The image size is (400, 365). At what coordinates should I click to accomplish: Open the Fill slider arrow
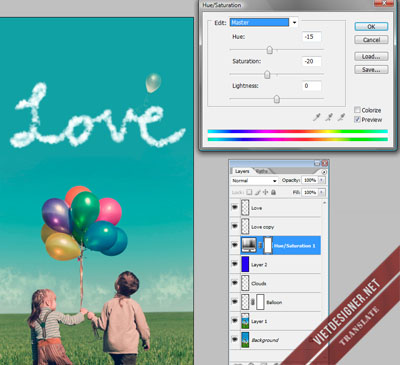click(x=321, y=192)
